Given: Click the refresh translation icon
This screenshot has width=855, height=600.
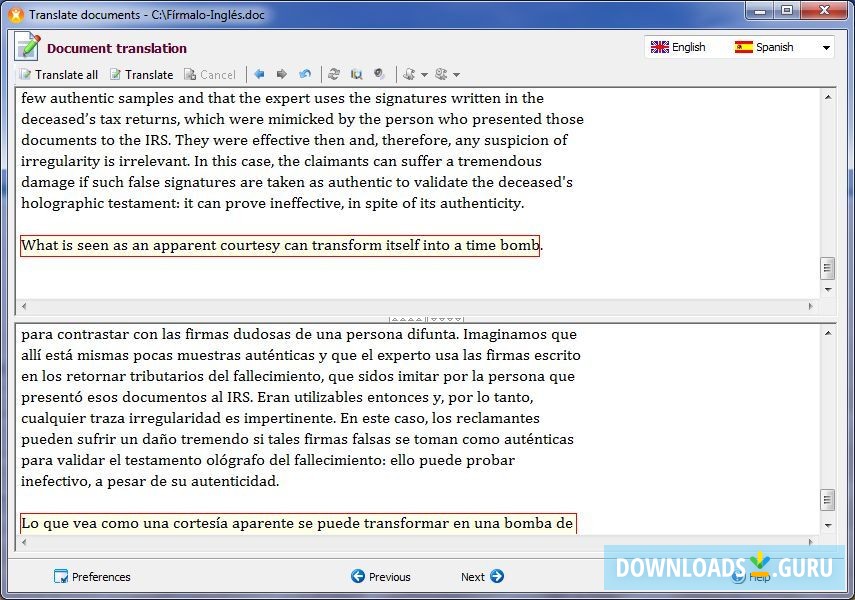Looking at the screenshot, I should coord(334,74).
